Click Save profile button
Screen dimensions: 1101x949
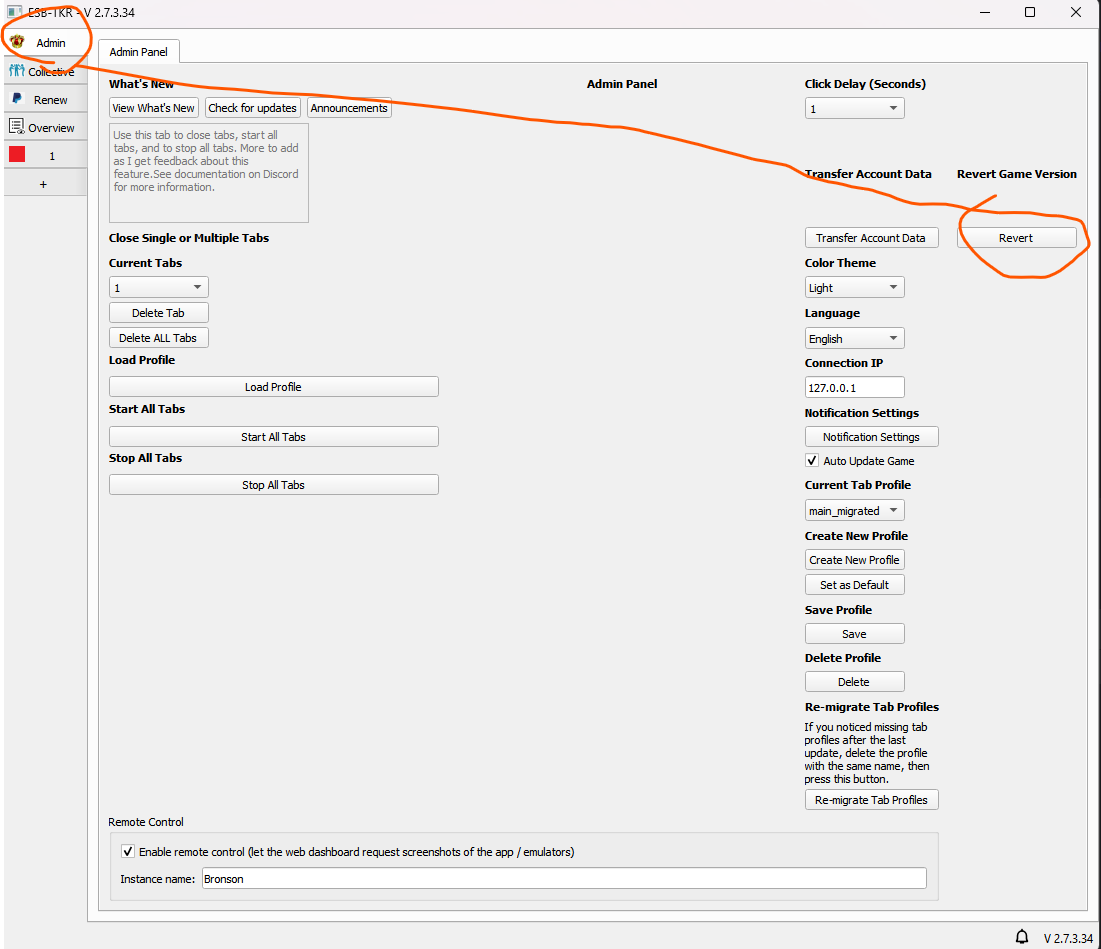tap(854, 634)
